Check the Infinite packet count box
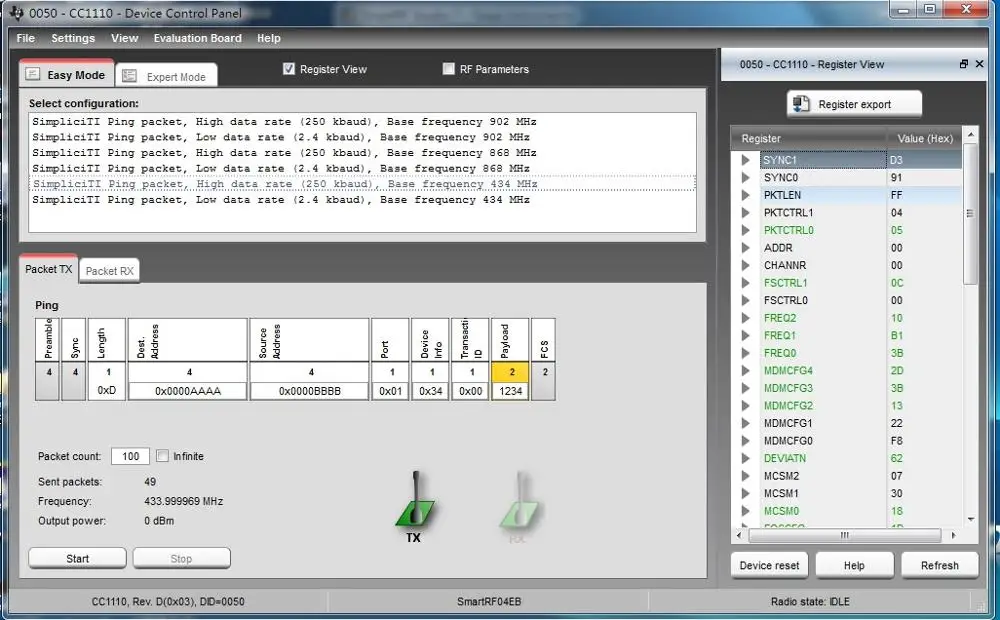The height and width of the screenshot is (620, 1000). pyautogui.click(x=162, y=455)
